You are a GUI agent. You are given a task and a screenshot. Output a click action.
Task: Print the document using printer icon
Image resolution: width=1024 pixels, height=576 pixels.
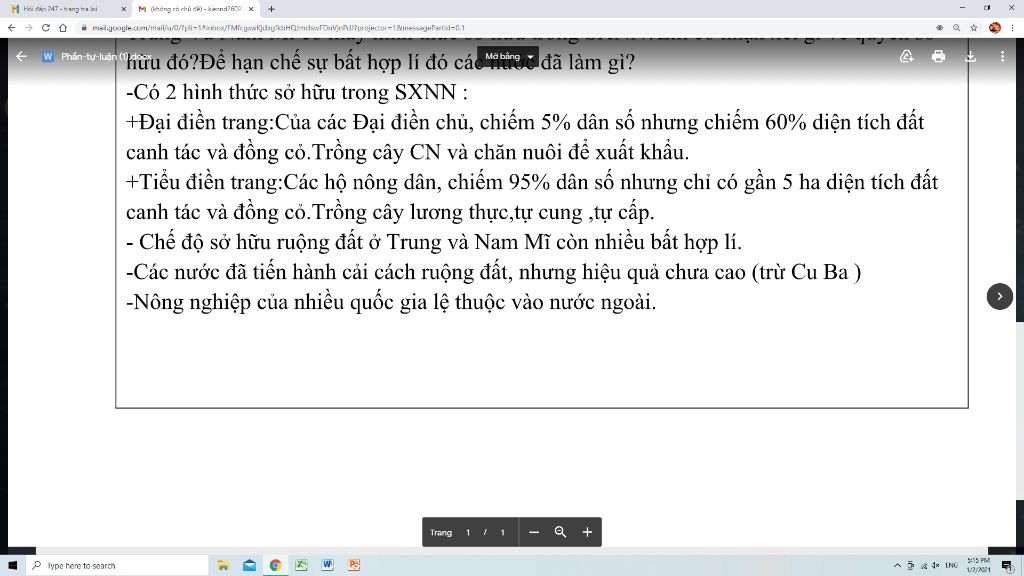pyautogui.click(x=938, y=56)
